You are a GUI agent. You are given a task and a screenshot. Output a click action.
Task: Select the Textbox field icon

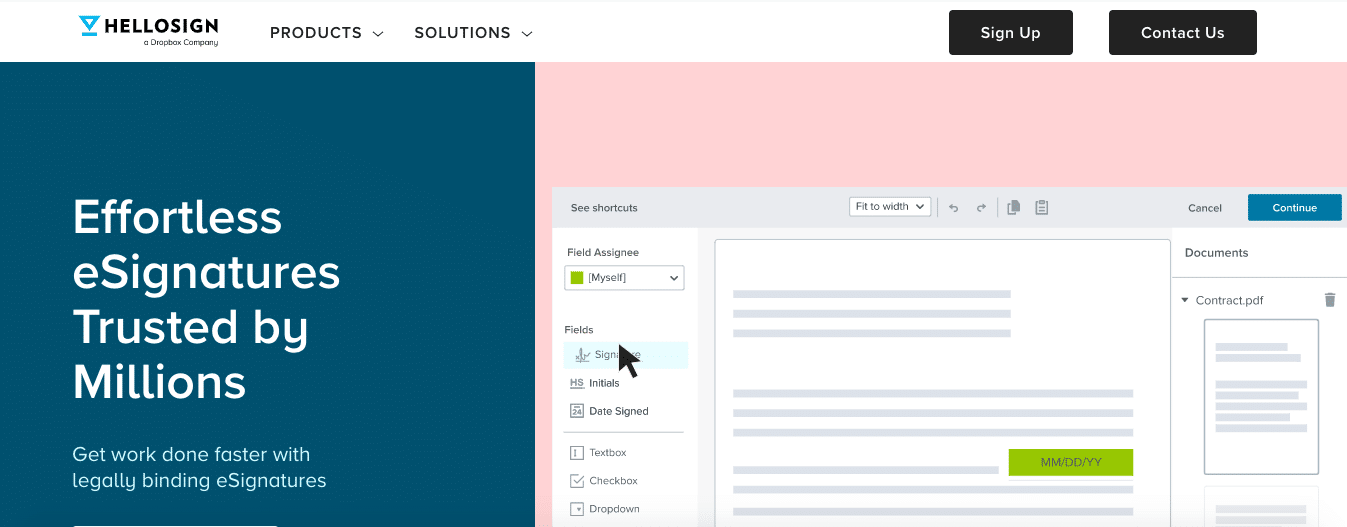pos(577,453)
